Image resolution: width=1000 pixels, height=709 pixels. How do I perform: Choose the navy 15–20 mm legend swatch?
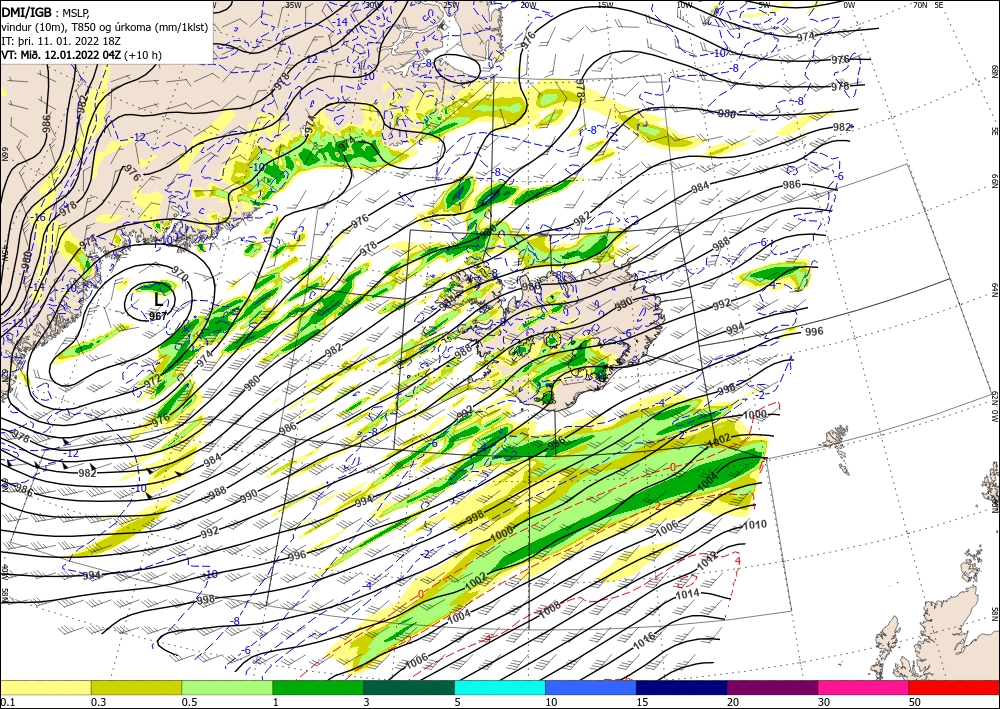point(682,687)
